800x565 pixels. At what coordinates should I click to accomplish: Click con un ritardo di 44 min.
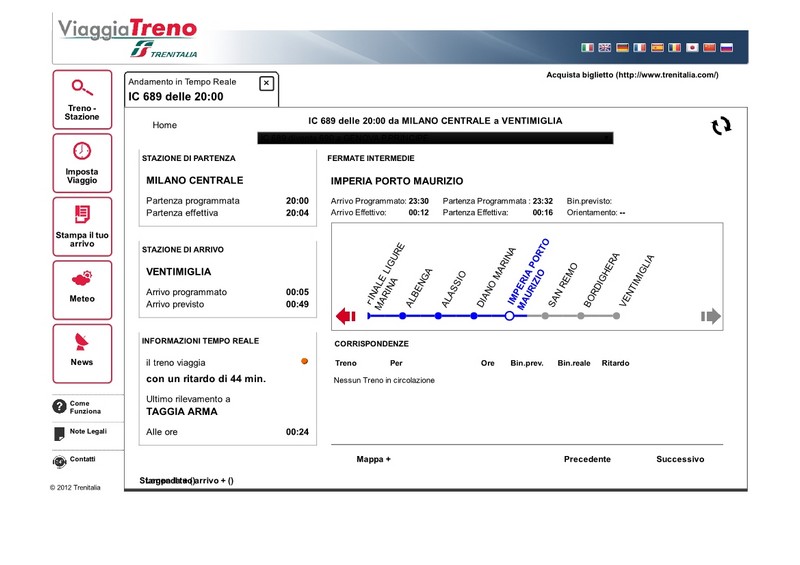pos(206,379)
